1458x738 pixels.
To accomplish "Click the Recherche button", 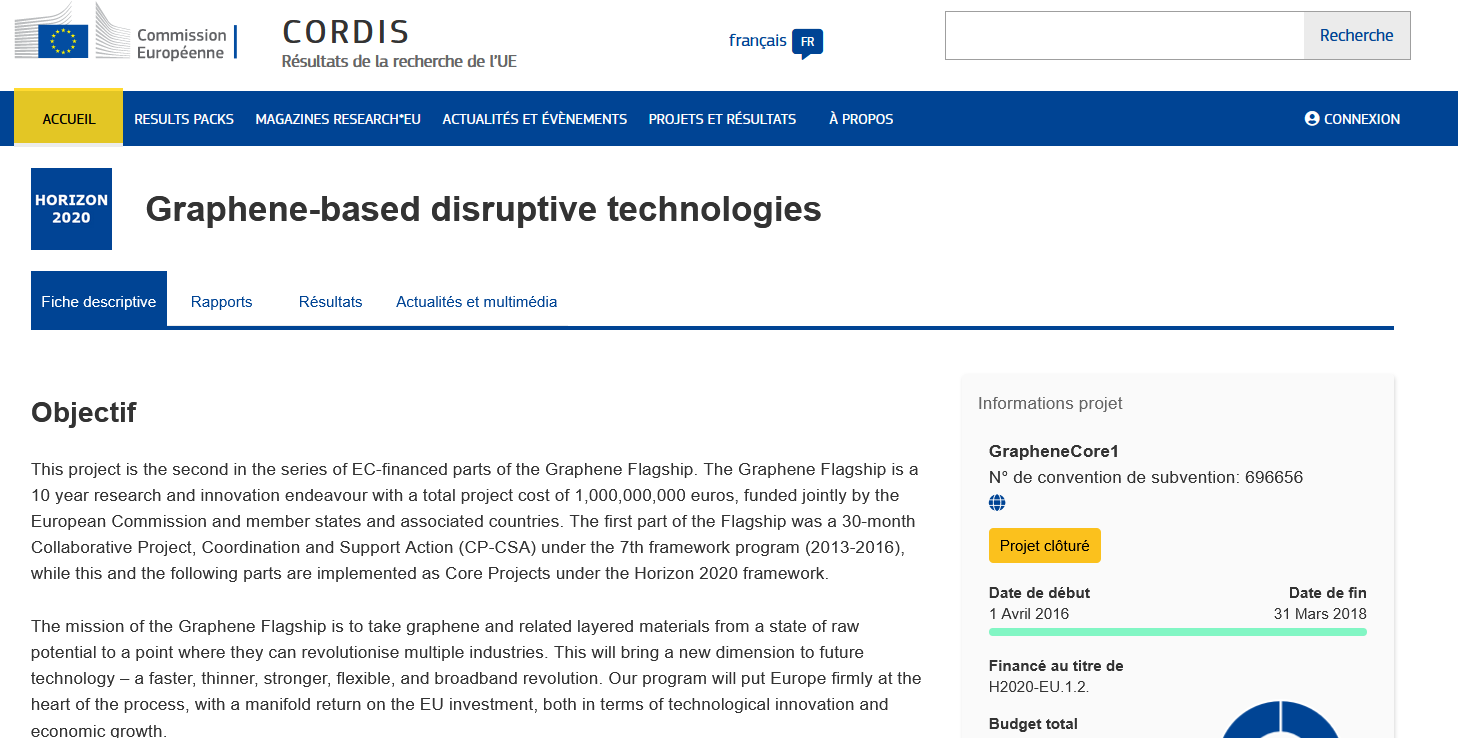I will click(1356, 36).
